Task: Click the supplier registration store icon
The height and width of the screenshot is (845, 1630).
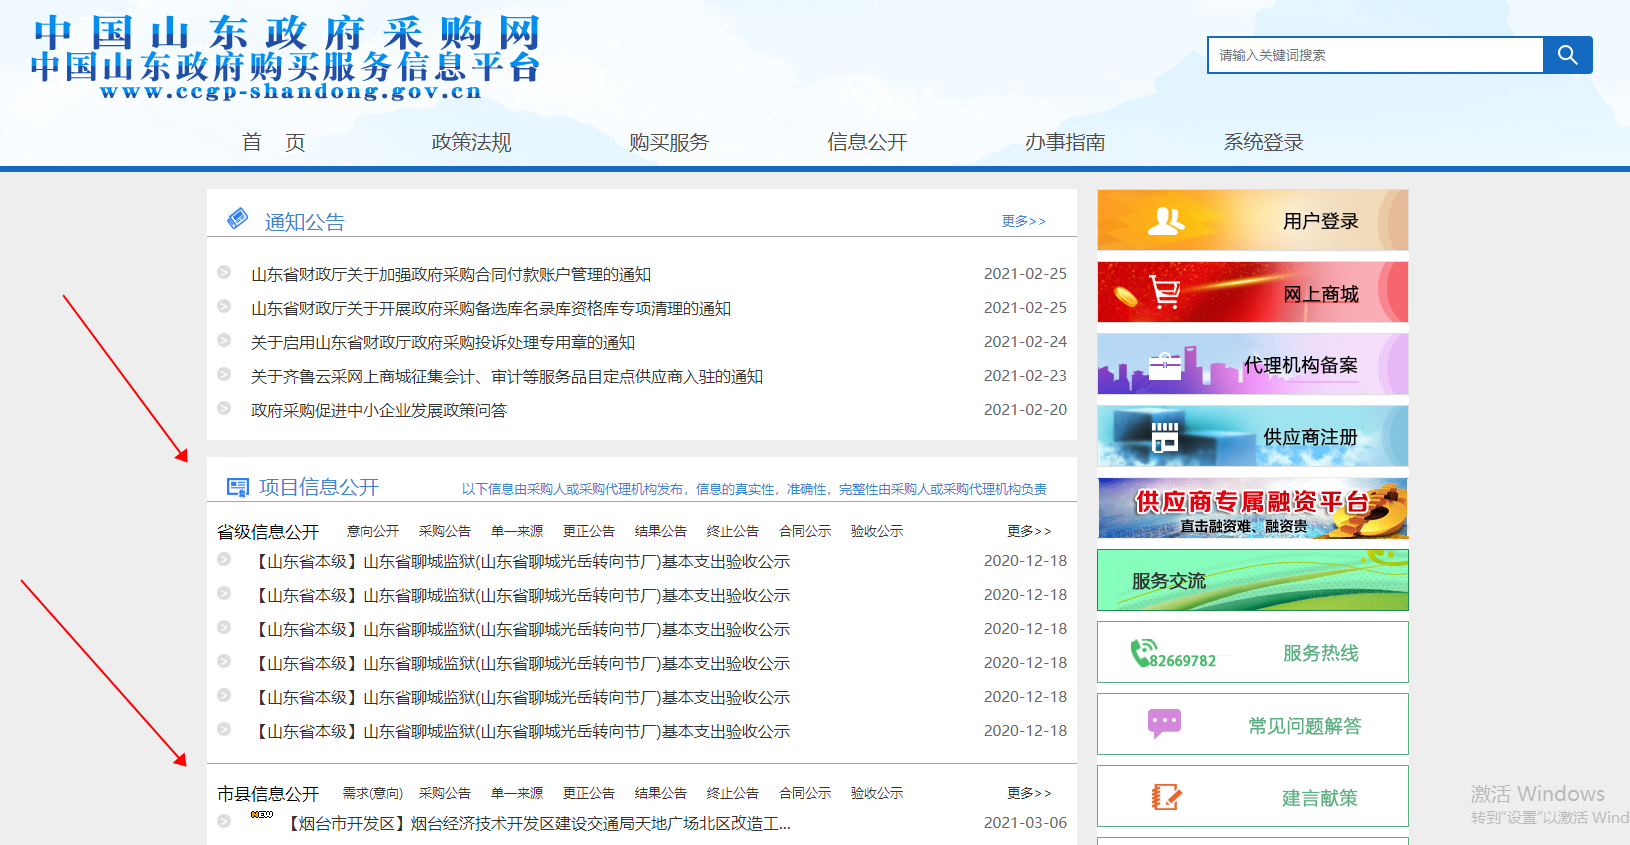Action: 1165,437
